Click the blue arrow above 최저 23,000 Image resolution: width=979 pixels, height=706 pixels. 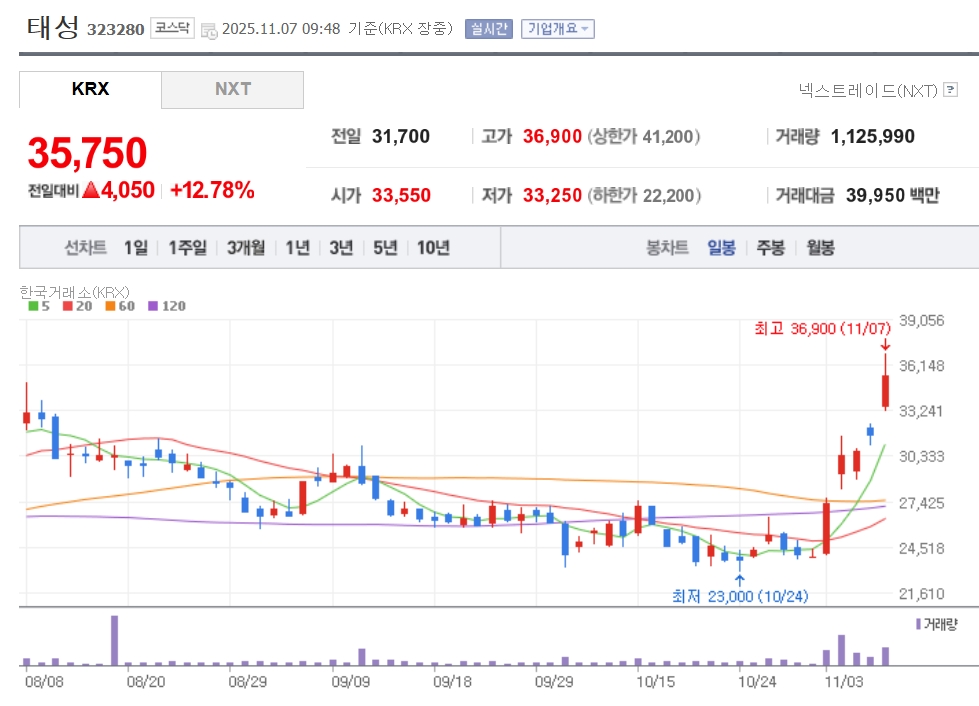739,579
